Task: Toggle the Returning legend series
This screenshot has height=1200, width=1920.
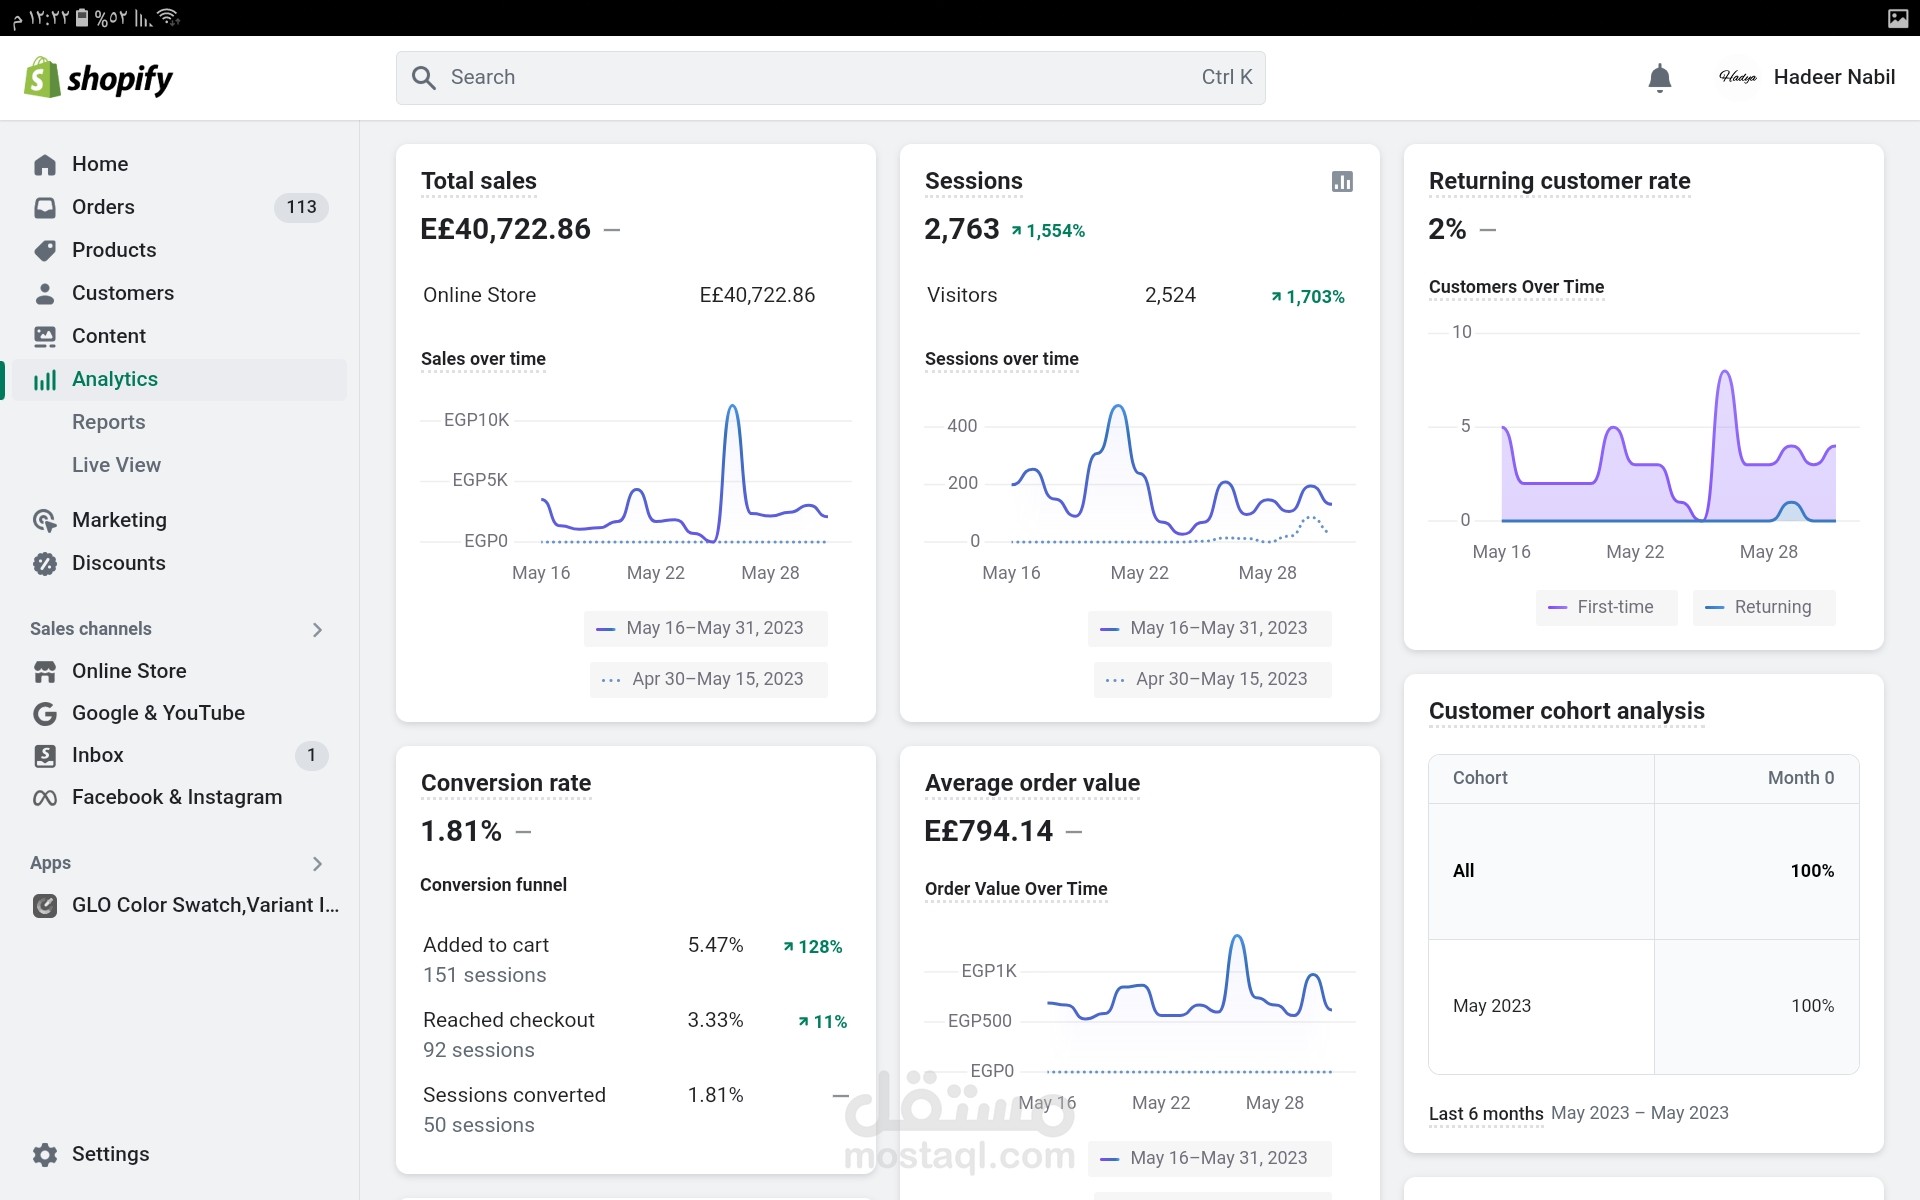Action: pyautogui.click(x=1763, y=607)
